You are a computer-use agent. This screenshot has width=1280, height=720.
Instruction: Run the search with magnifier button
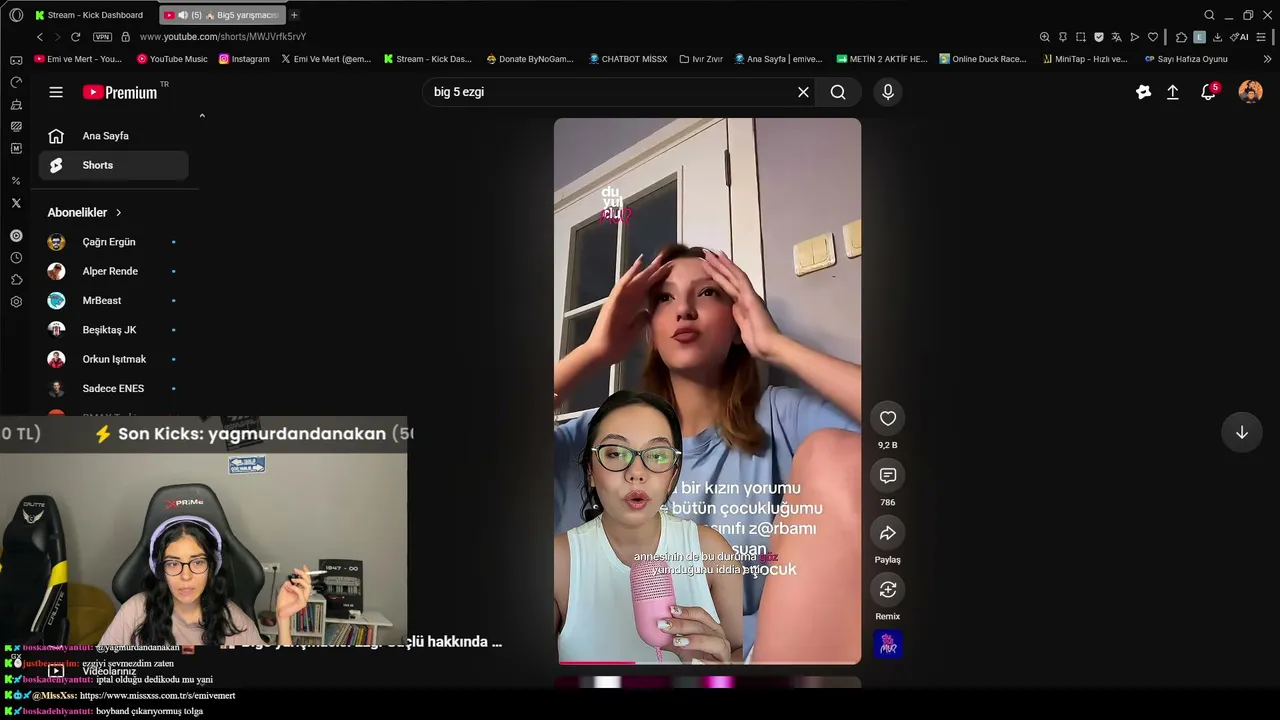point(838,92)
